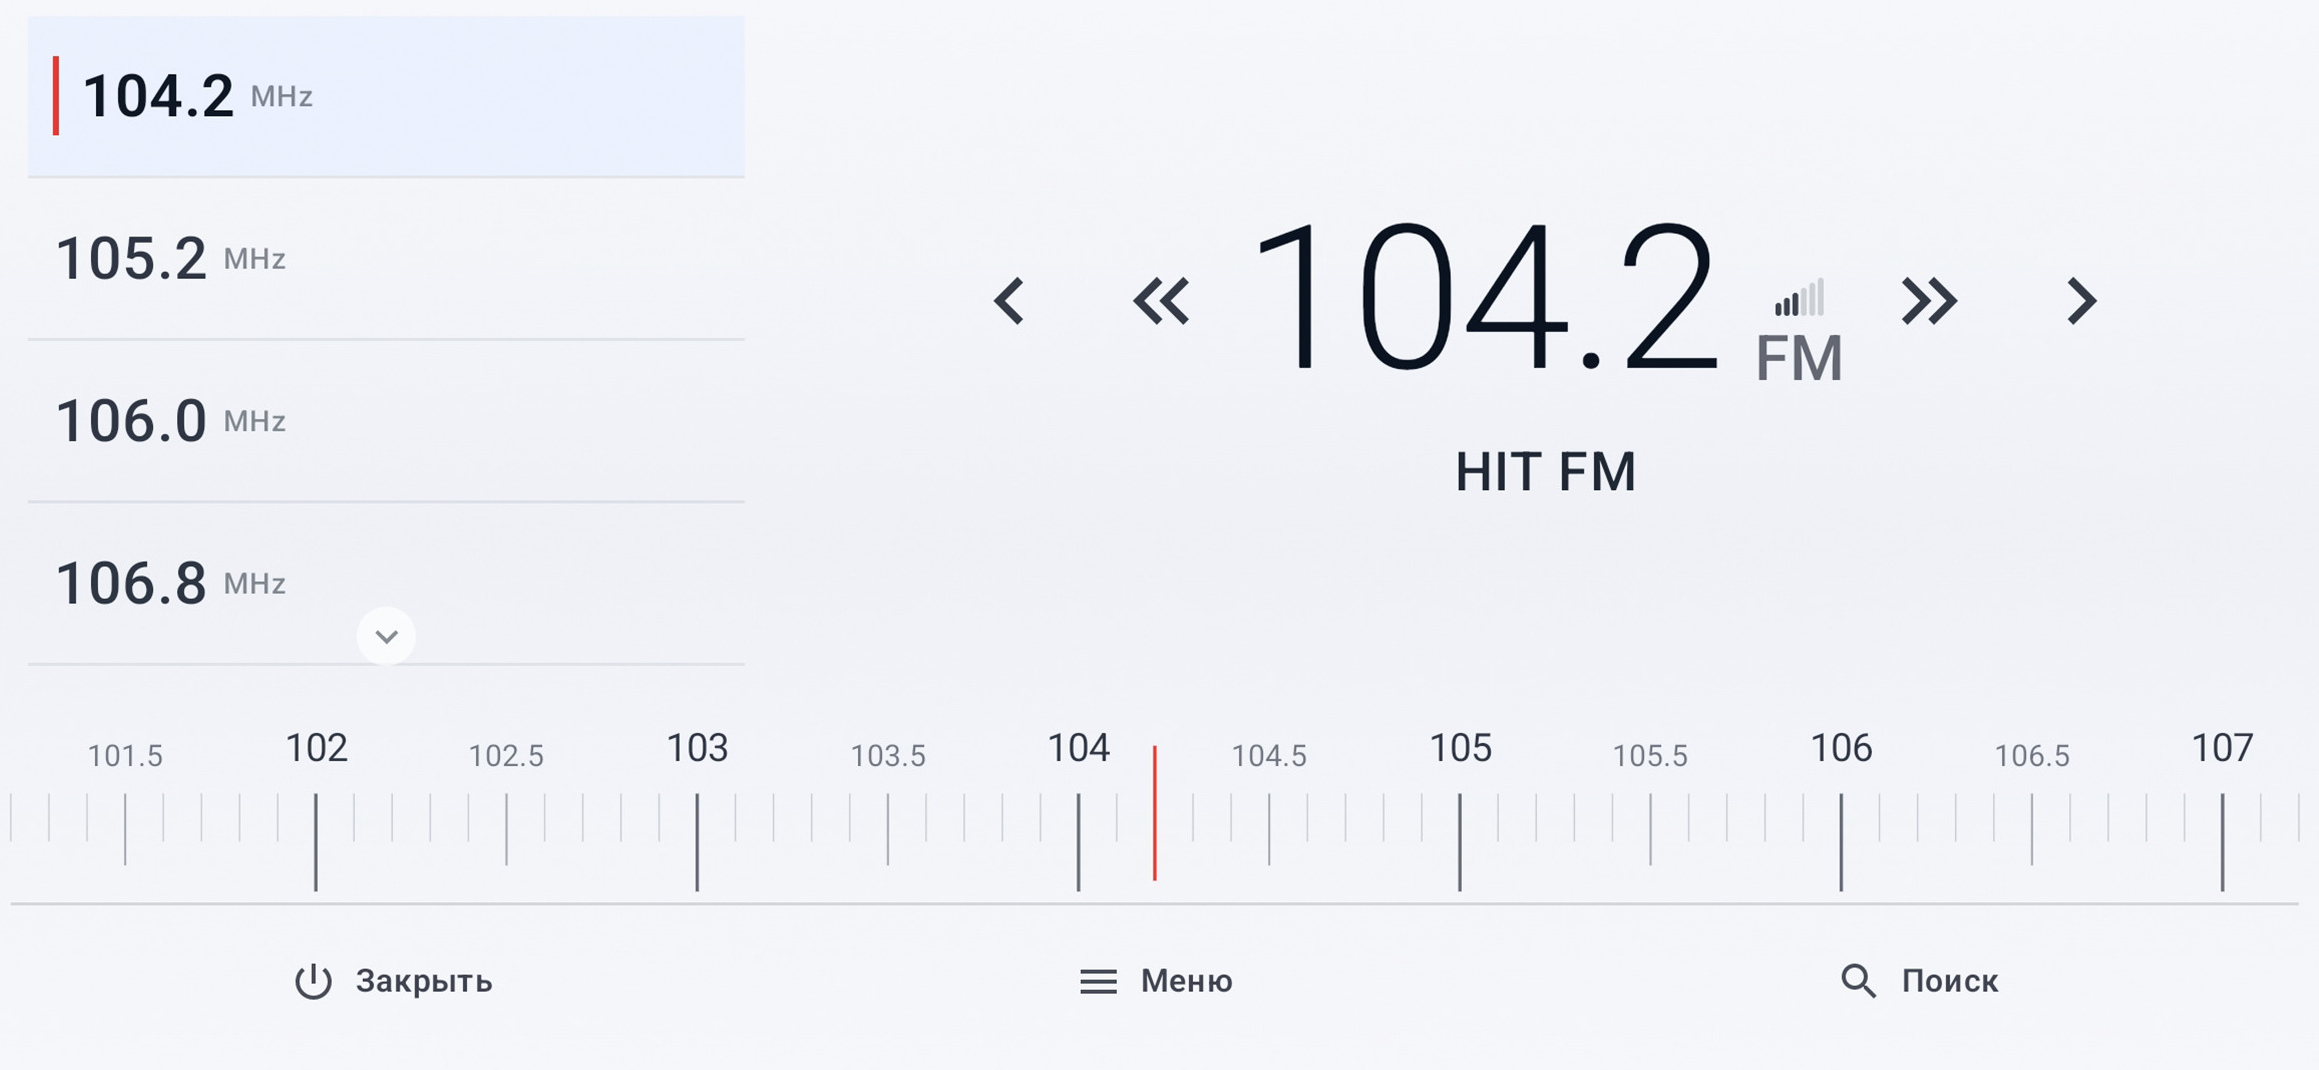Select preset station 104.2 MHz
Screen dimensions: 2319x1070
[386, 96]
